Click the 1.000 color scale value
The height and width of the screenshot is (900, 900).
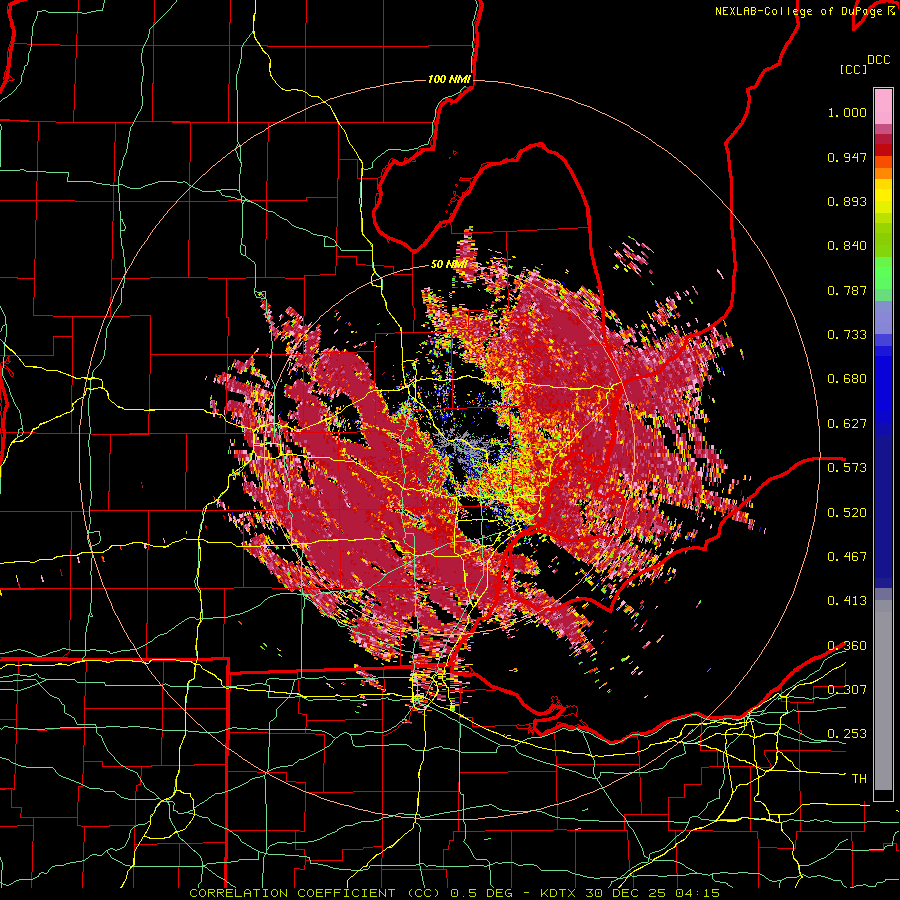[x=847, y=112]
